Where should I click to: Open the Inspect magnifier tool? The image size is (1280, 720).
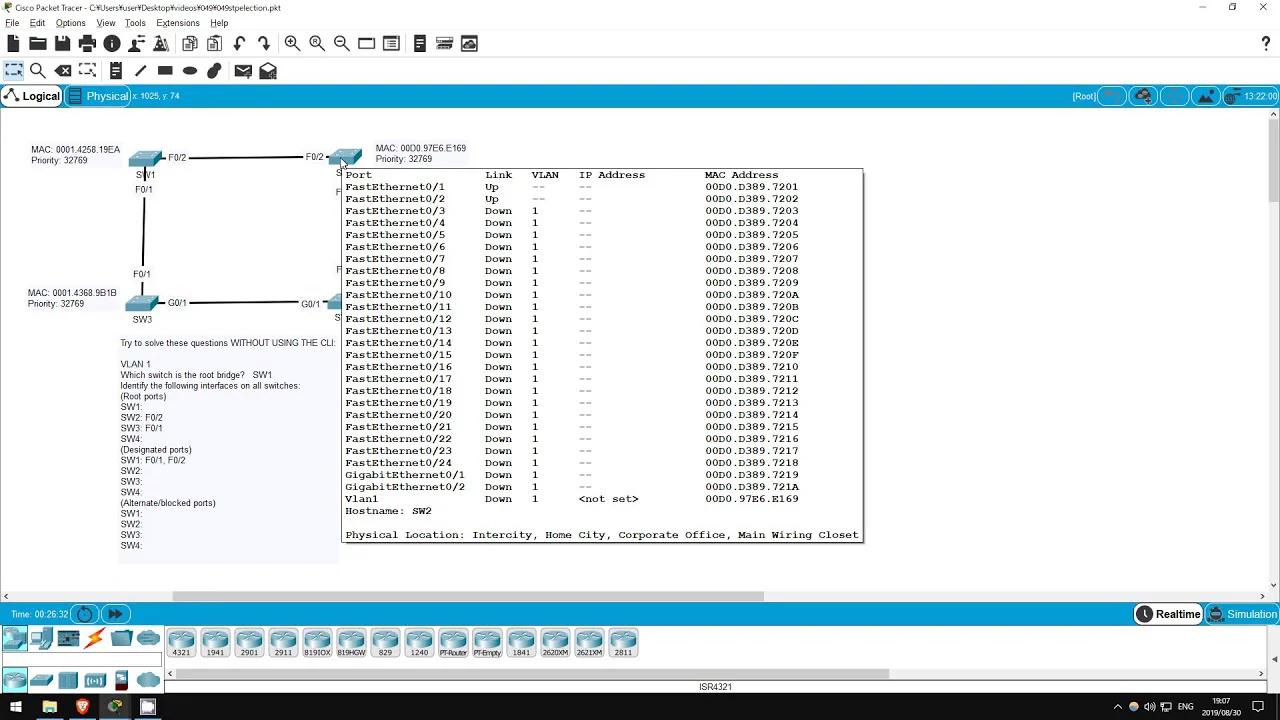tap(38, 70)
